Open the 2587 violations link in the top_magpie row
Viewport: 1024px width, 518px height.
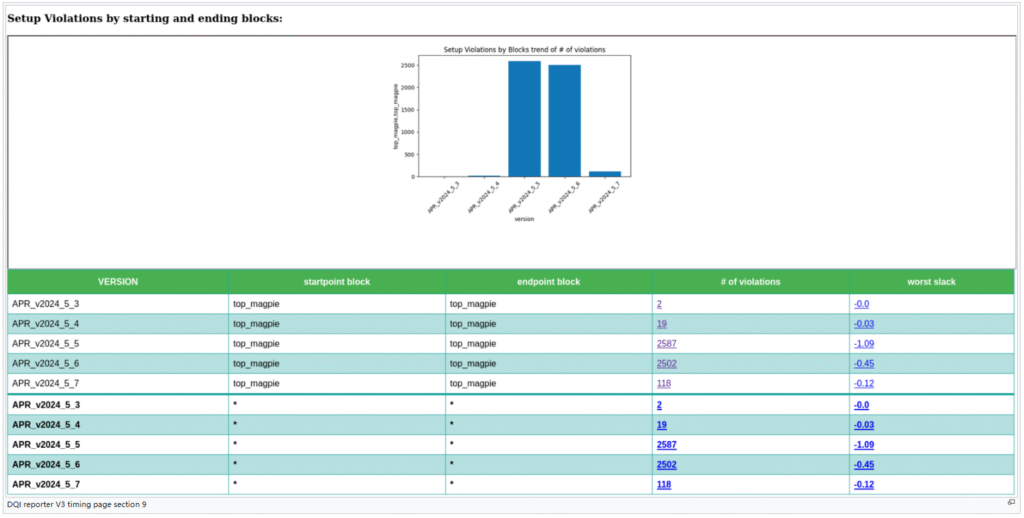coord(666,343)
